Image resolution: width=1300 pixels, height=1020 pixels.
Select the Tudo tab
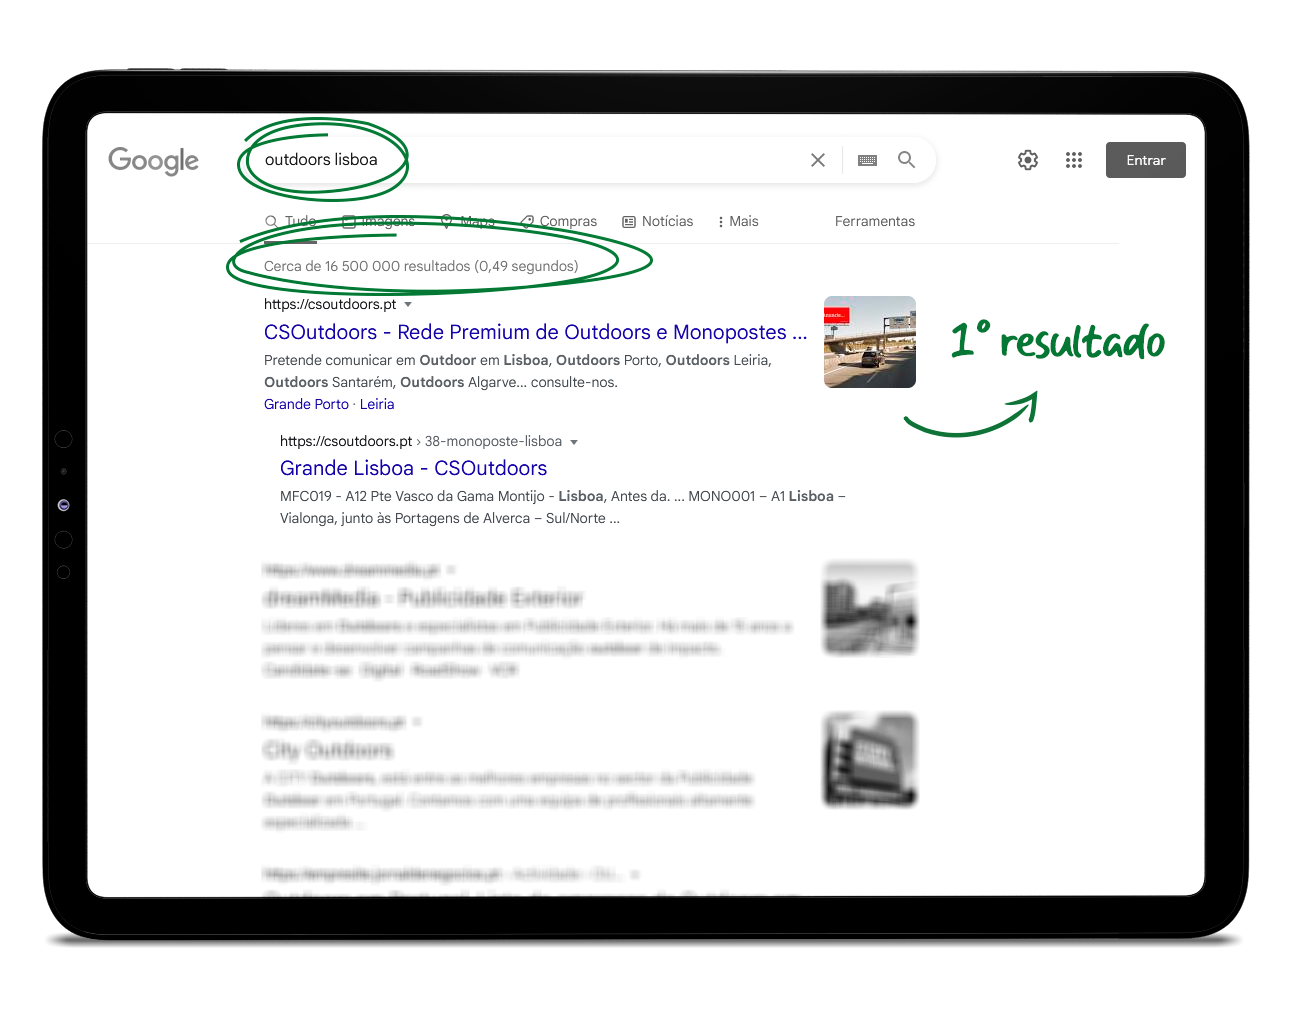pos(291,221)
